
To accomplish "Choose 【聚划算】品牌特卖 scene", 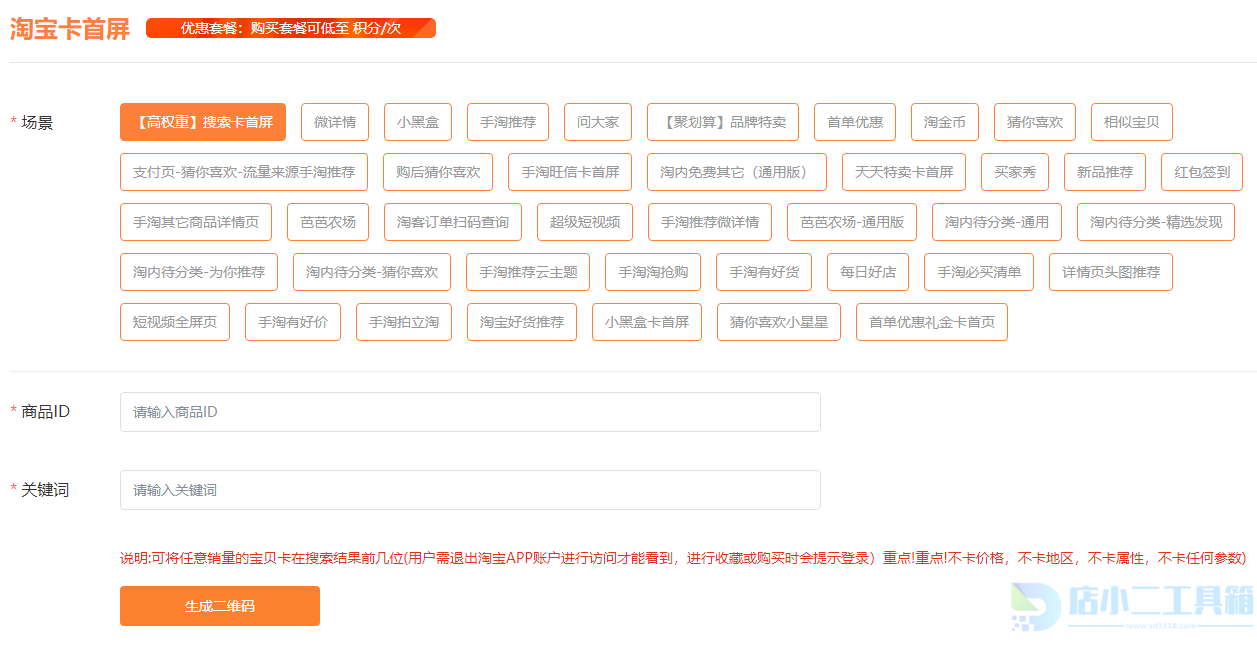I will 723,122.
